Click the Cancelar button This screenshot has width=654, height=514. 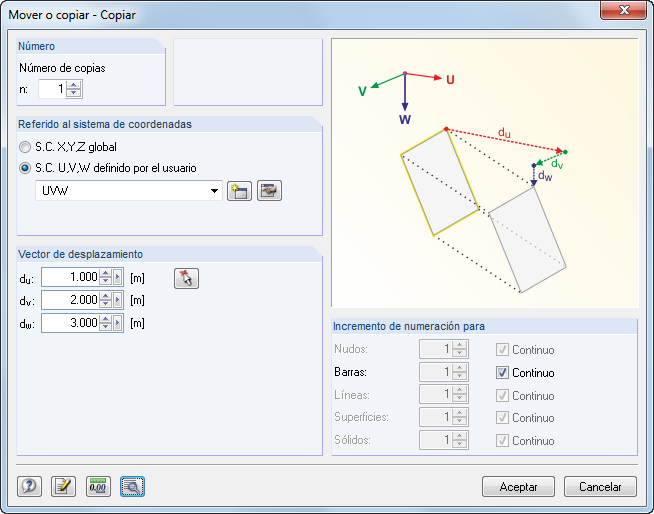click(x=600, y=486)
